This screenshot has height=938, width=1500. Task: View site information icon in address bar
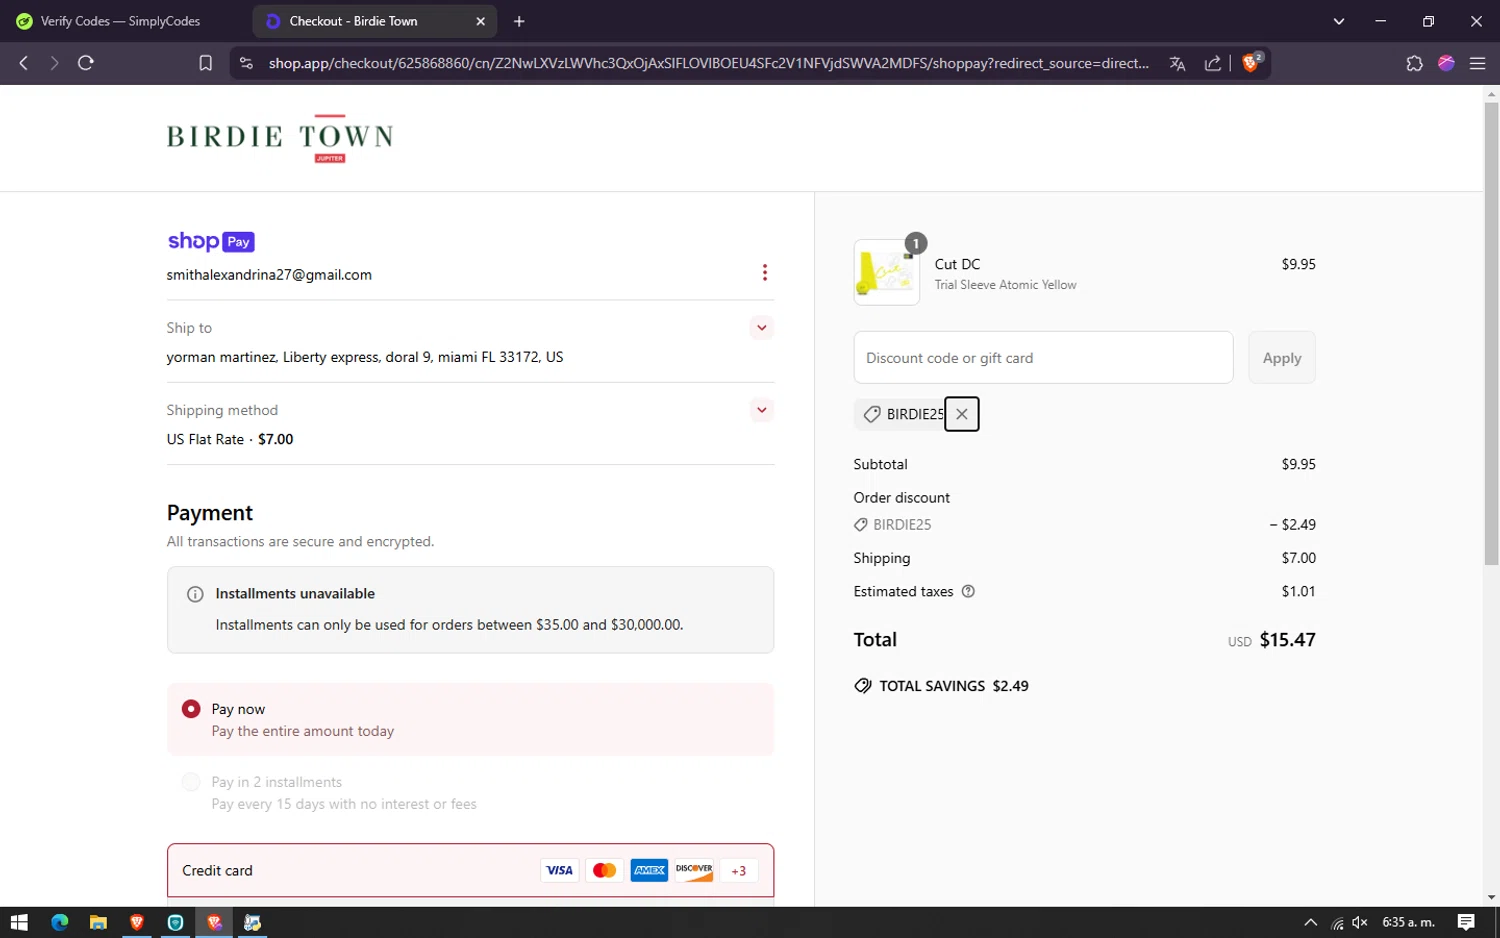[x=246, y=63]
